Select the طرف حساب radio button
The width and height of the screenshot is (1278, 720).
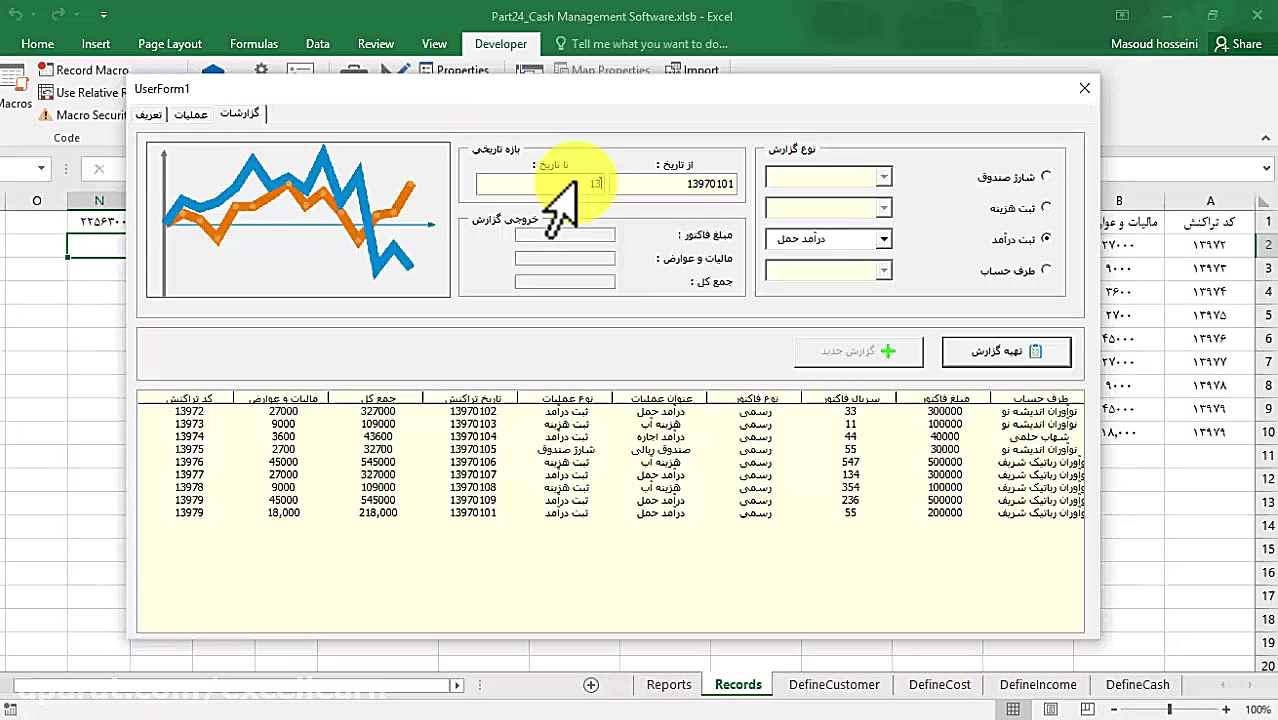coord(1046,269)
